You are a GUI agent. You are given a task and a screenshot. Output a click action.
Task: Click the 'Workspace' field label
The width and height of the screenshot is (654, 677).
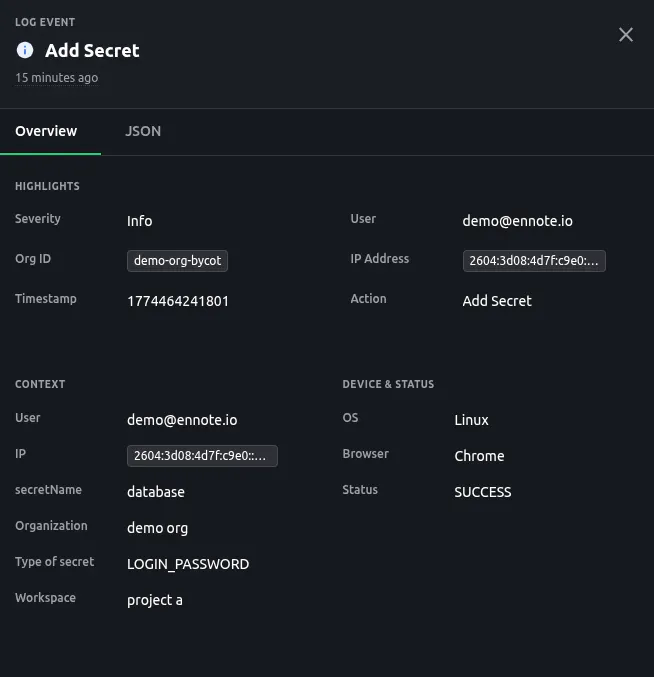45,598
